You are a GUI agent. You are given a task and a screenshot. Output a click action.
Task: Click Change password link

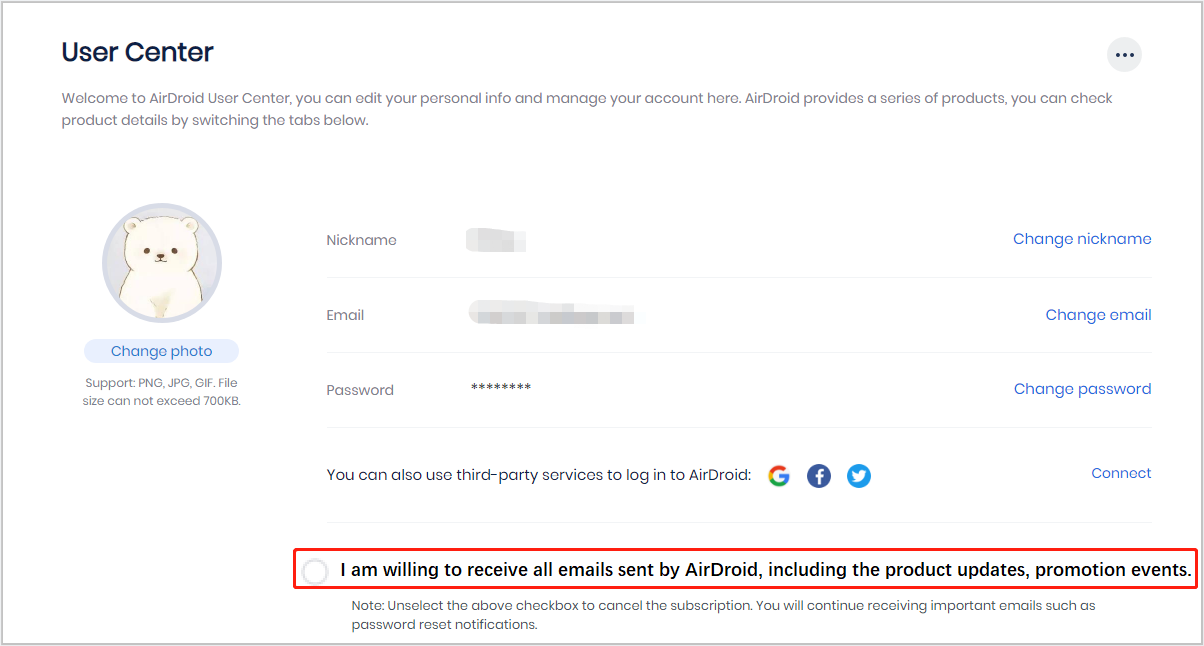point(1082,389)
